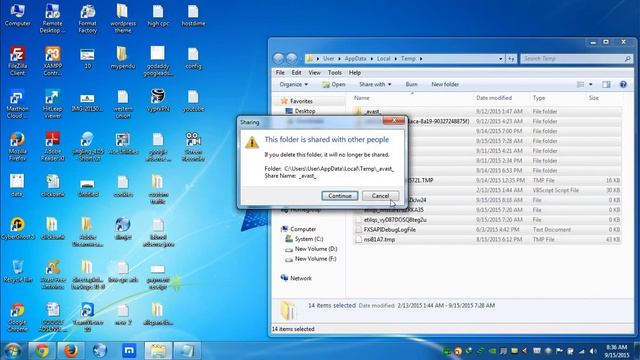Open the Edit menu in Explorer
The image size is (640, 360).
point(296,73)
